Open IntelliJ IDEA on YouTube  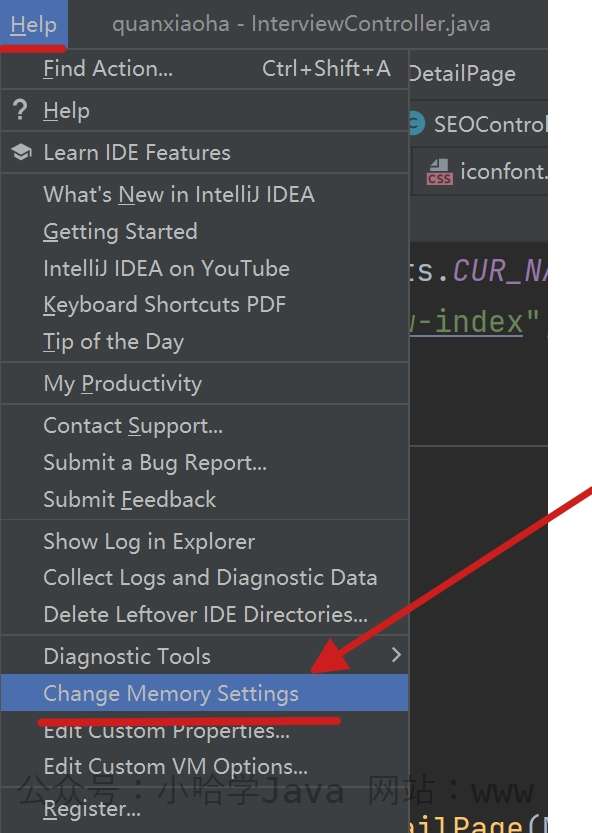(x=204, y=268)
